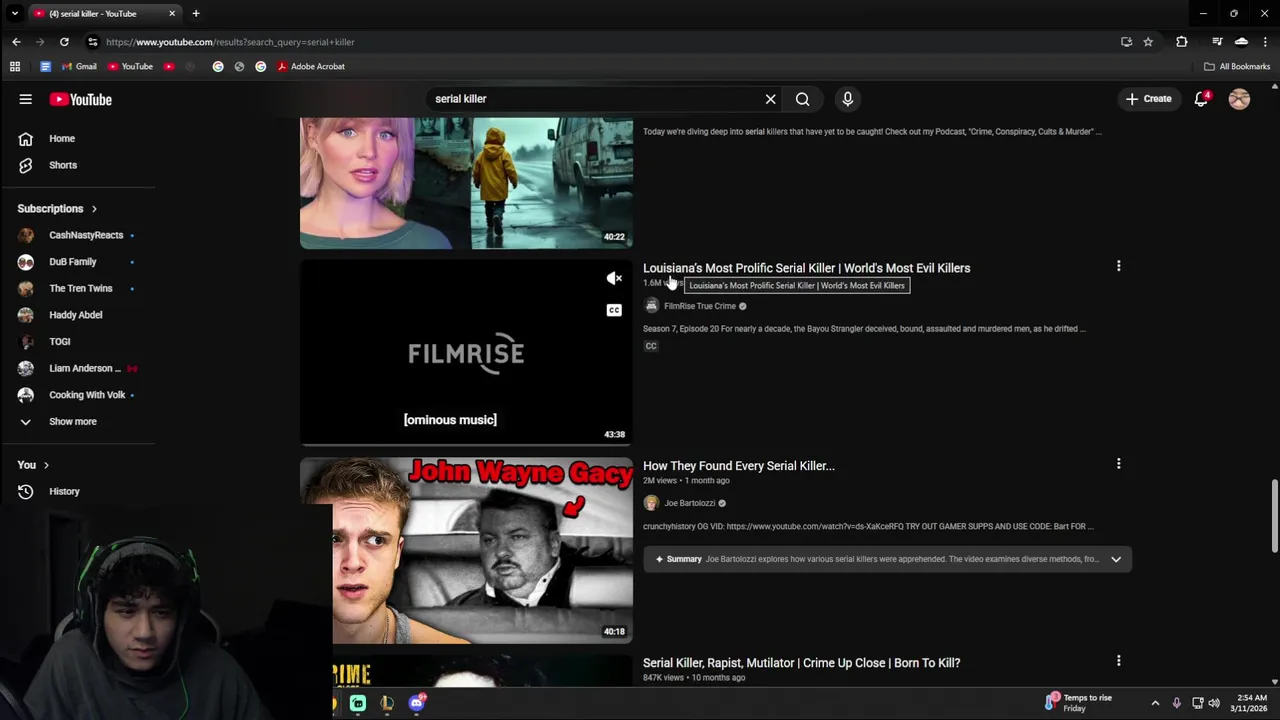Open taskbar volume speaker icon
Image resolution: width=1280 pixels, height=720 pixels.
pos(1214,703)
